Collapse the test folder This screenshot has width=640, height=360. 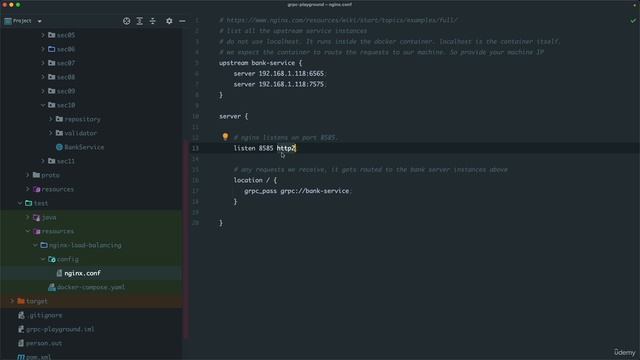point(20,203)
